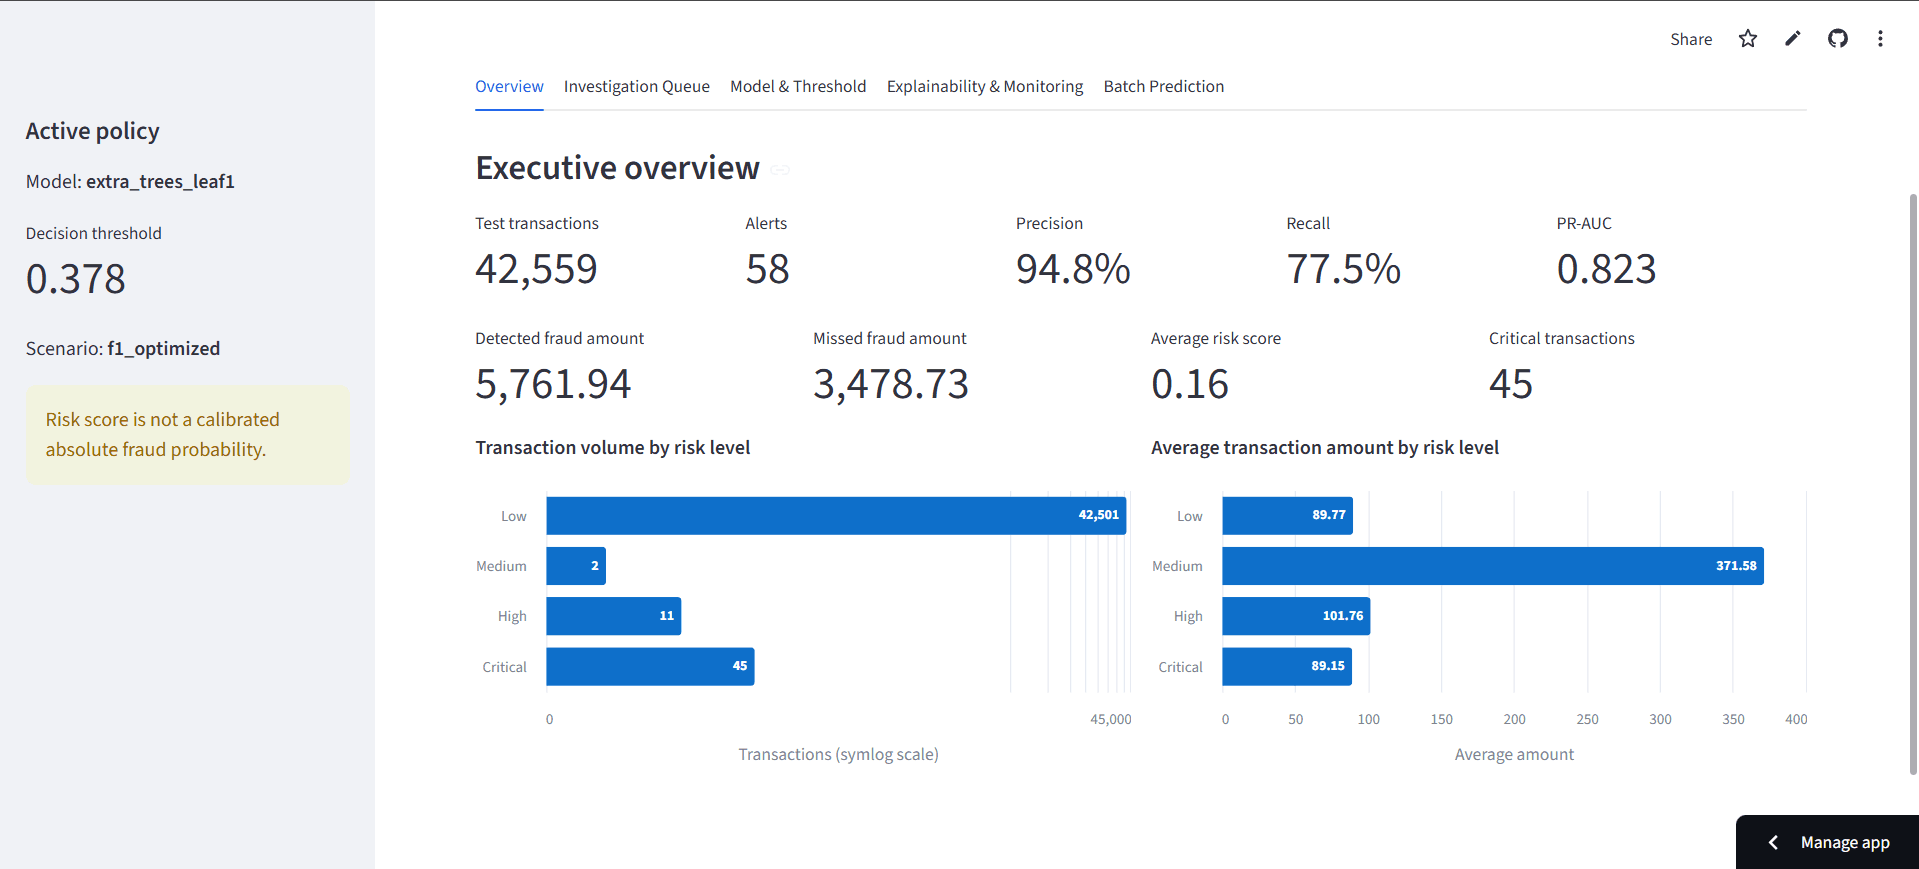
Task: Open the Manage app panel
Action: [x=1827, y=842]
